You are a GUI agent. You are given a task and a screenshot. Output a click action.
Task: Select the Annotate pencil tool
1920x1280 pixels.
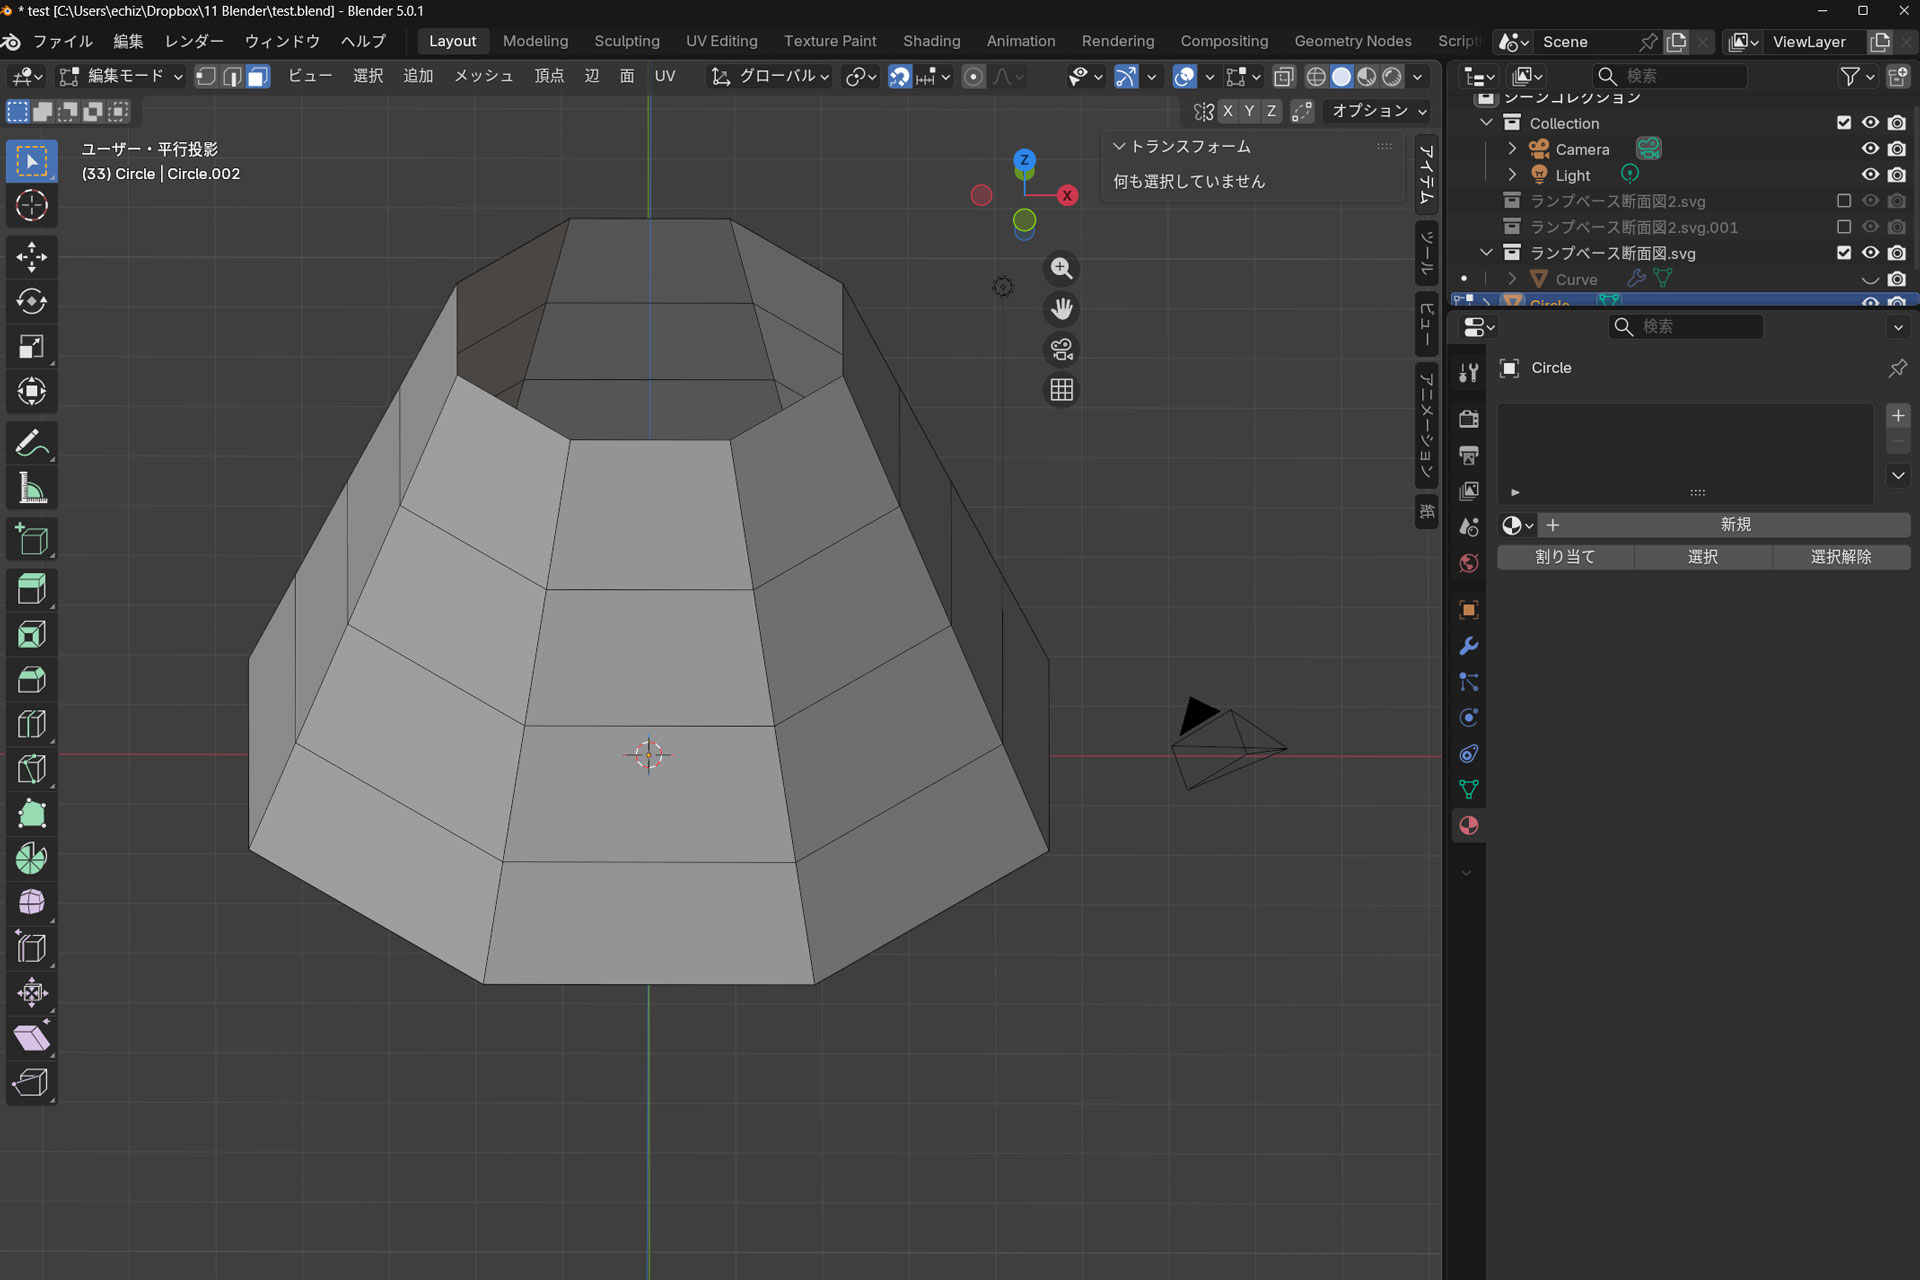coord(31,443)
